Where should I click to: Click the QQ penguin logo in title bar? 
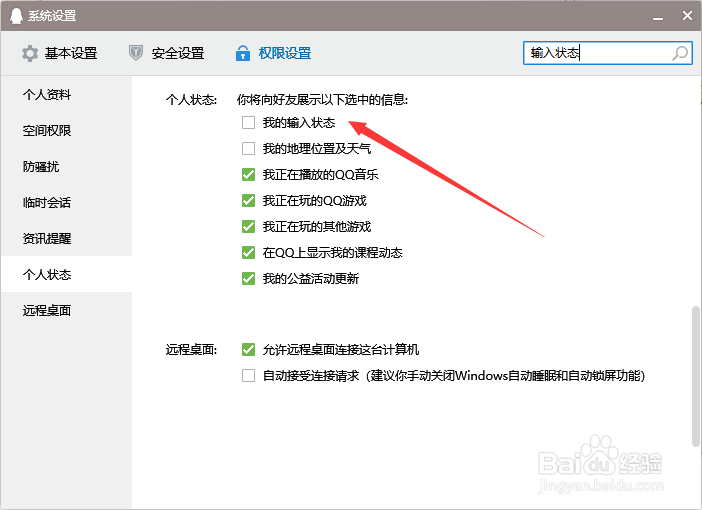[16, 16]
